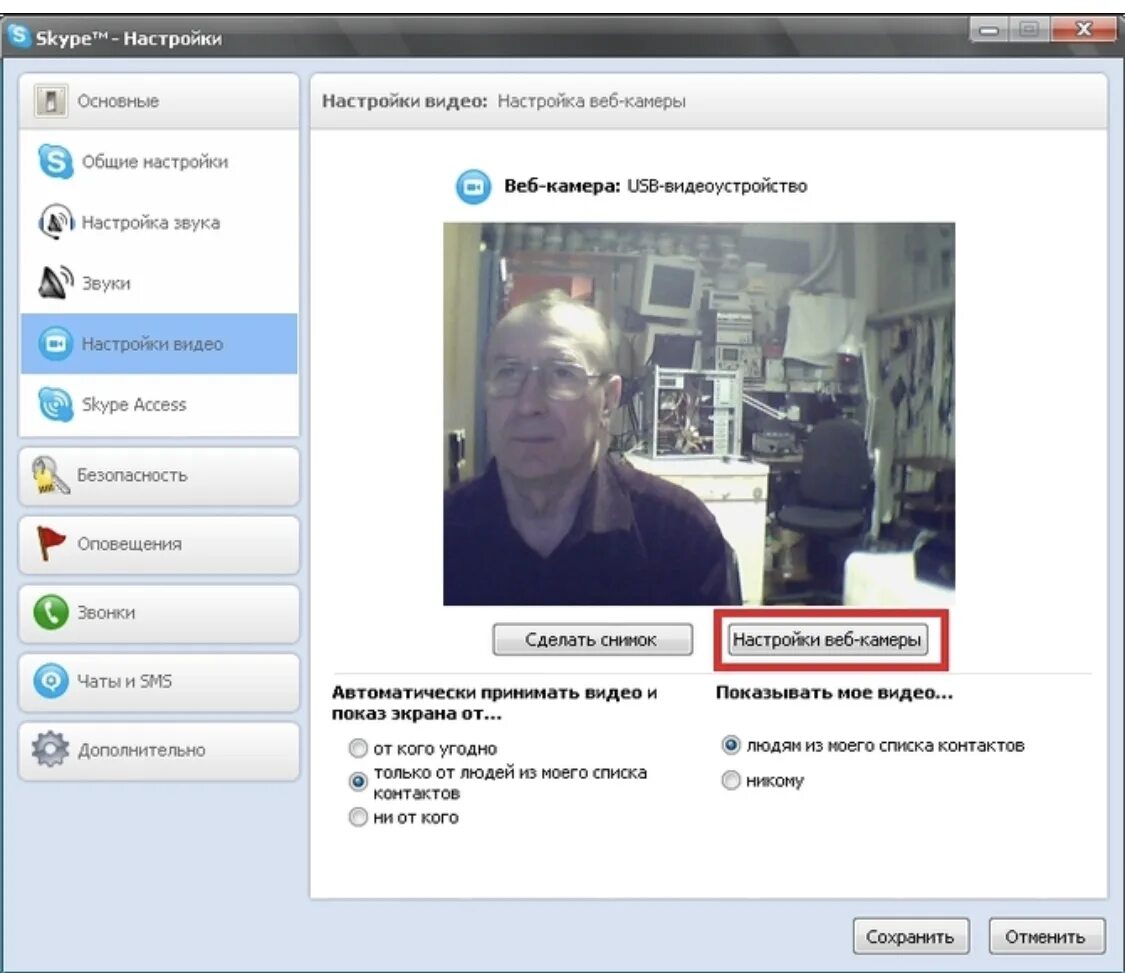
Task: Select "от кого угодно" radio option
Action: (358, 748)
